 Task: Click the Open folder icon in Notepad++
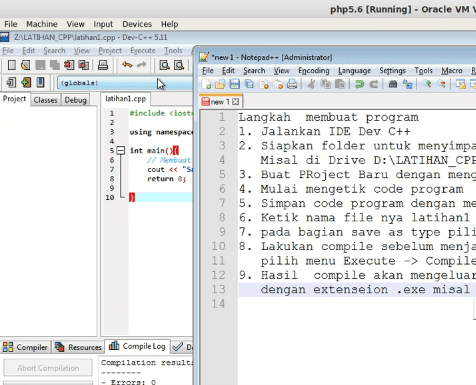pos(220,84)
